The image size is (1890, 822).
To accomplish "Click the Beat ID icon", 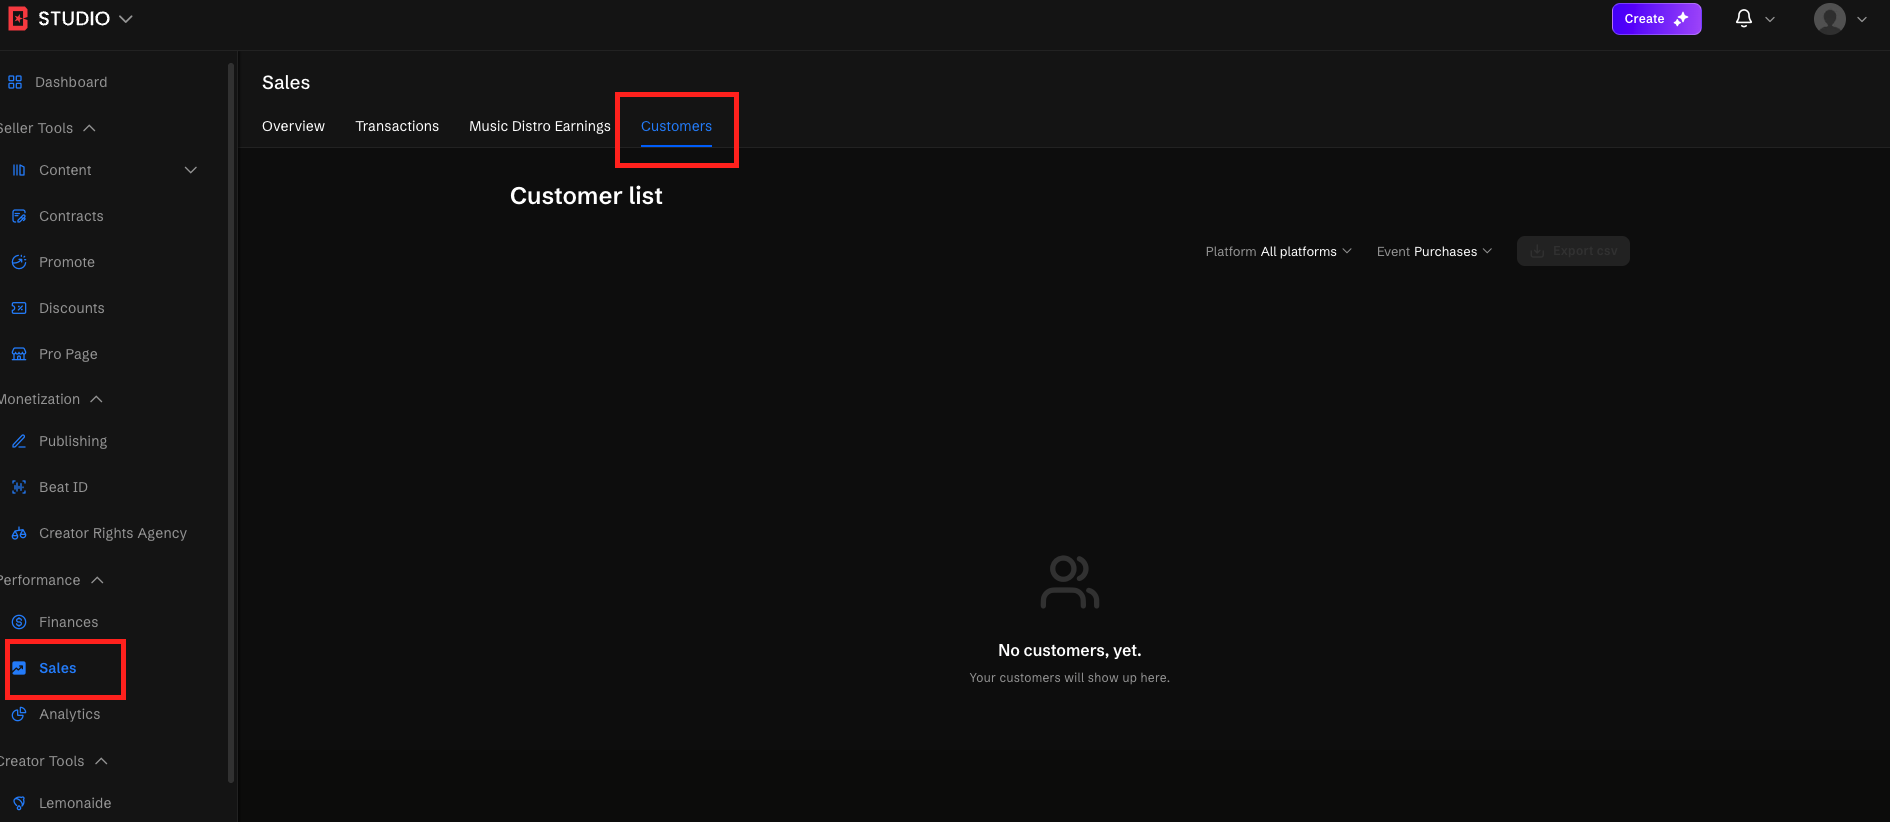I will 19,487.
